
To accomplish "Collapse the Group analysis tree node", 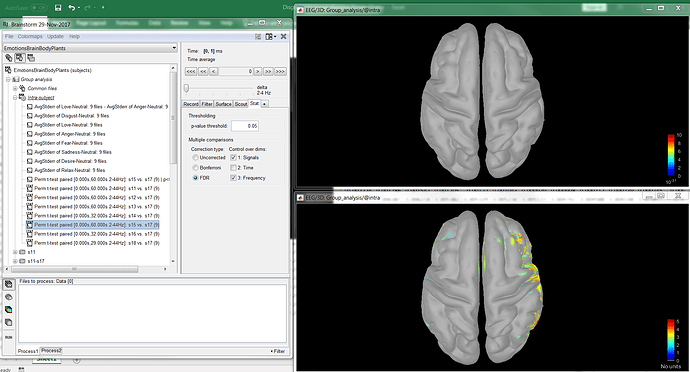I will tap(8, 79).
